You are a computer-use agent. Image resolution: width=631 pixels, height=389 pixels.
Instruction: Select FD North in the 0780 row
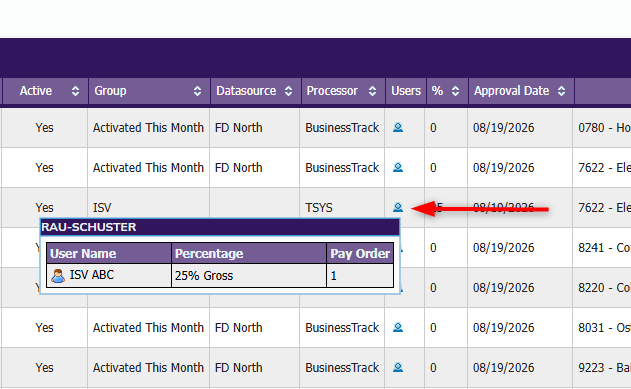click(x=238, y=128)
